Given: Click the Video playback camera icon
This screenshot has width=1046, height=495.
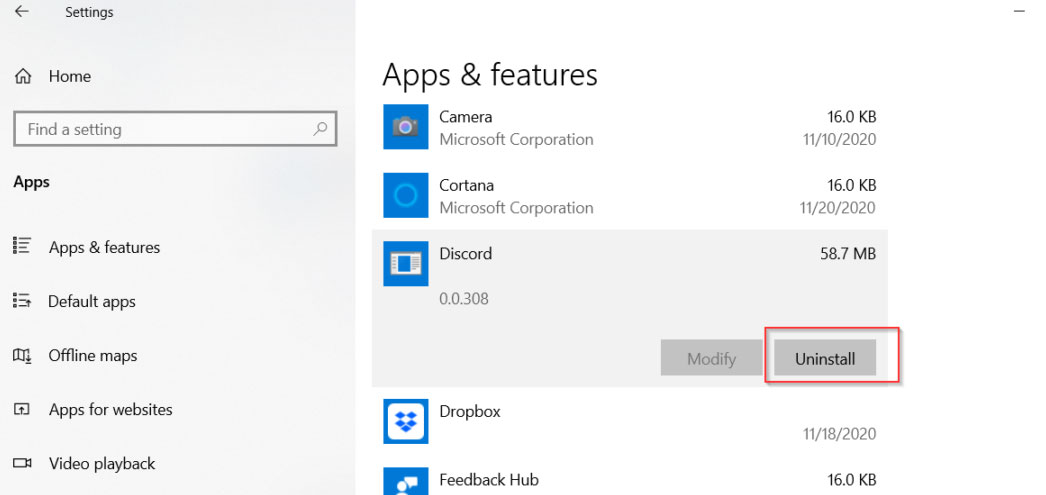Looking at the screenshot, I should 22,463.
